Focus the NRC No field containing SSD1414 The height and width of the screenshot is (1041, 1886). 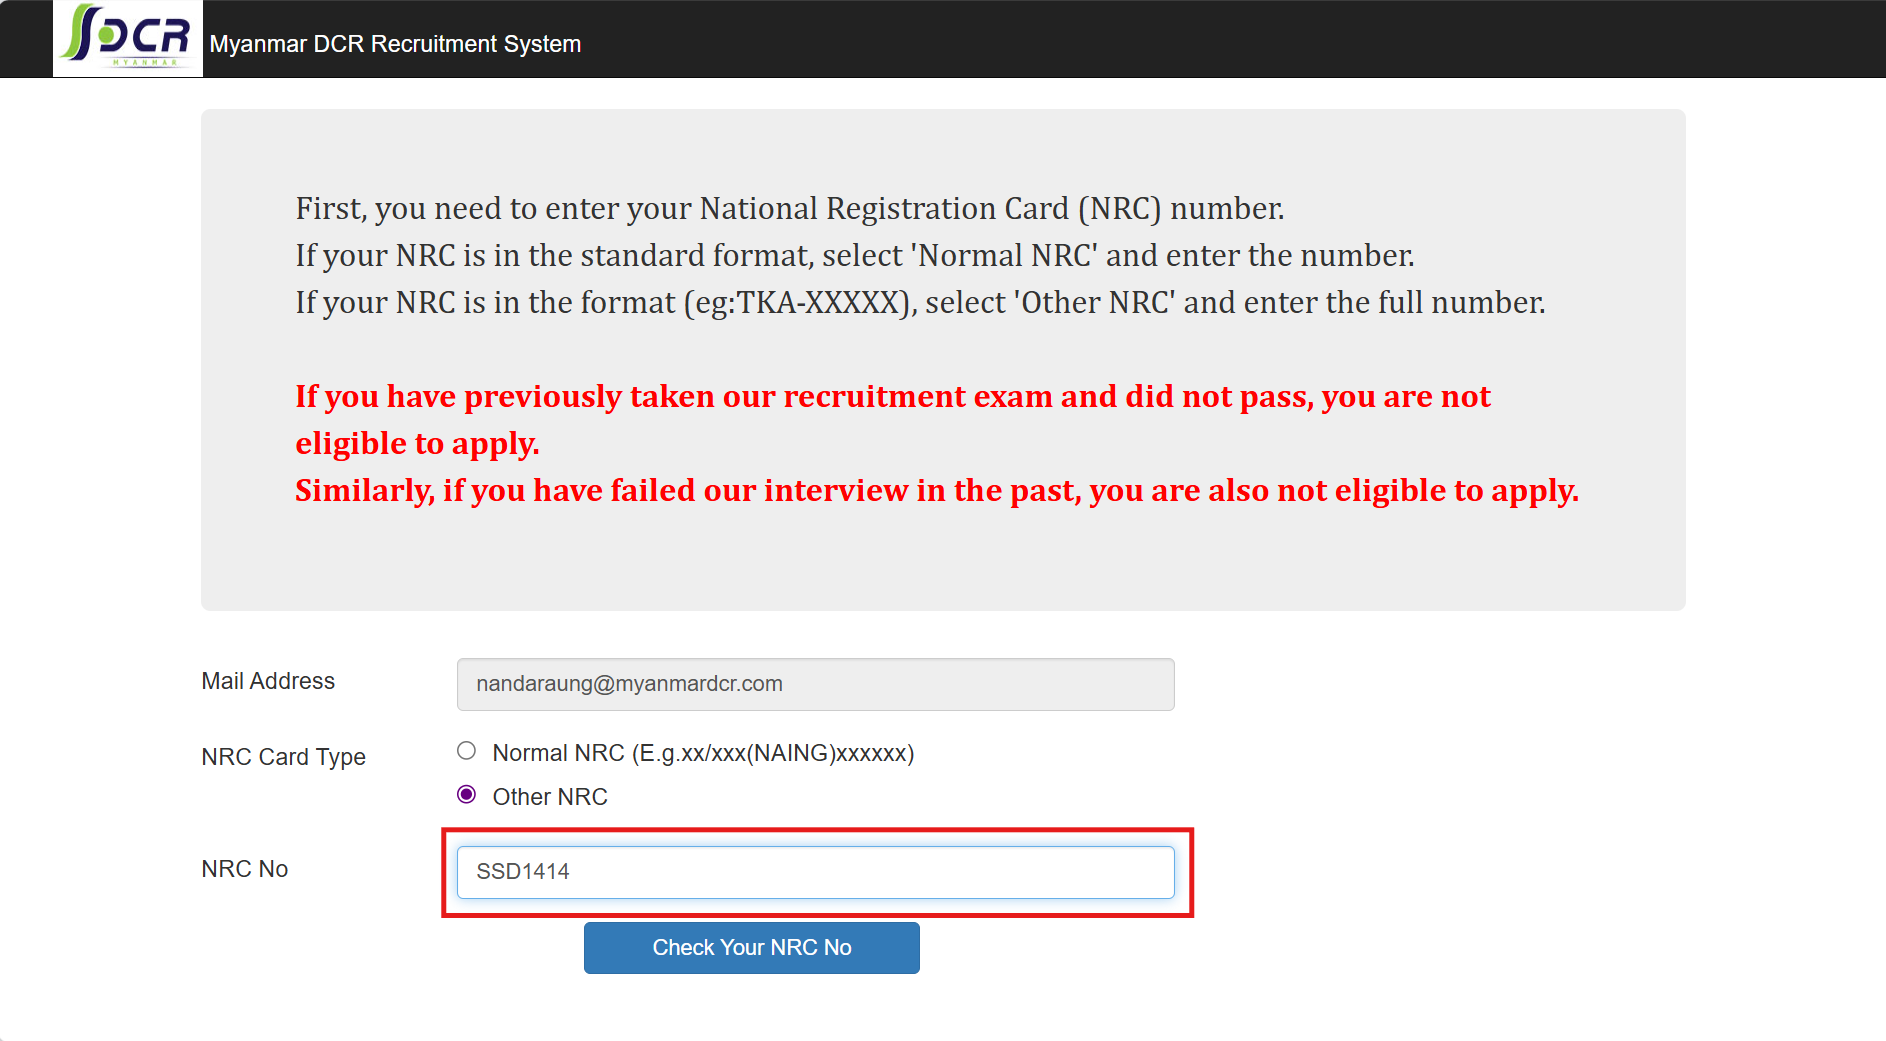pyautogui.click(x=815, y=872)
